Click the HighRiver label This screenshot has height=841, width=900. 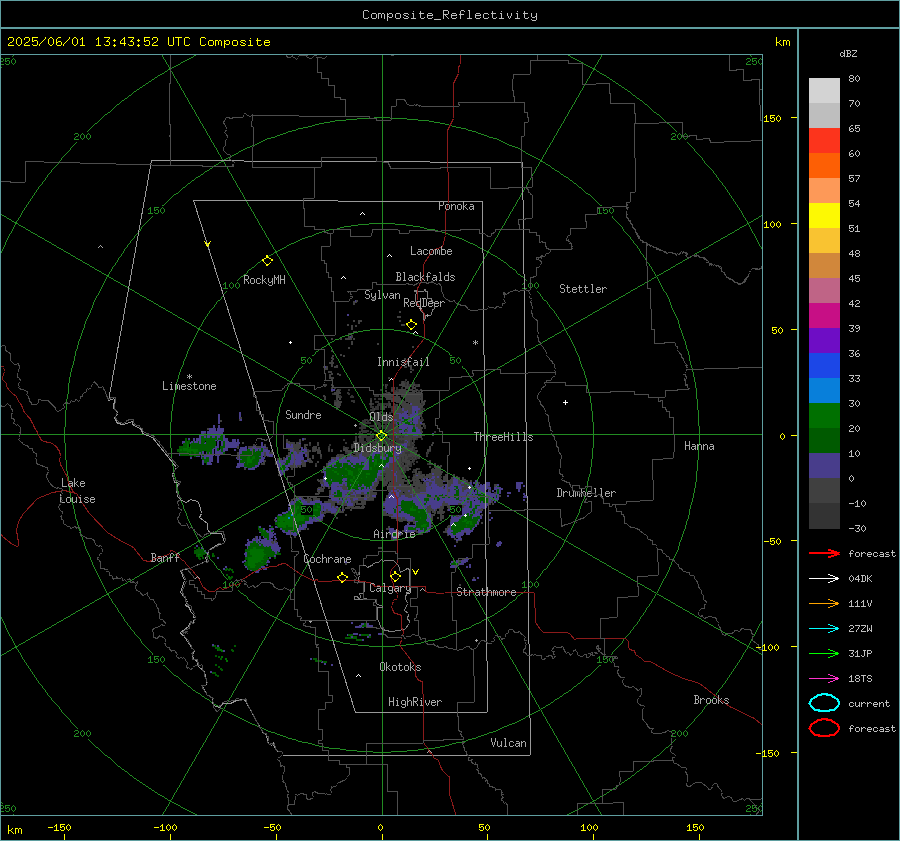[x=415, y=702]
